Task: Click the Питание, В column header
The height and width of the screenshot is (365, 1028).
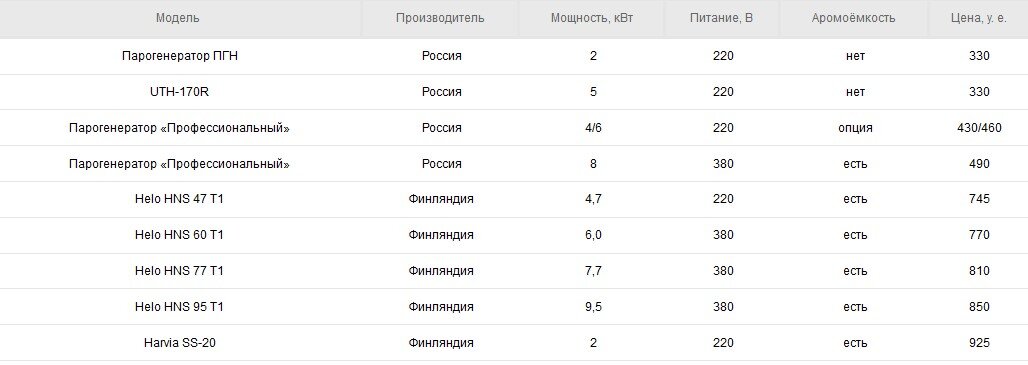Action: tap(721, 18)
